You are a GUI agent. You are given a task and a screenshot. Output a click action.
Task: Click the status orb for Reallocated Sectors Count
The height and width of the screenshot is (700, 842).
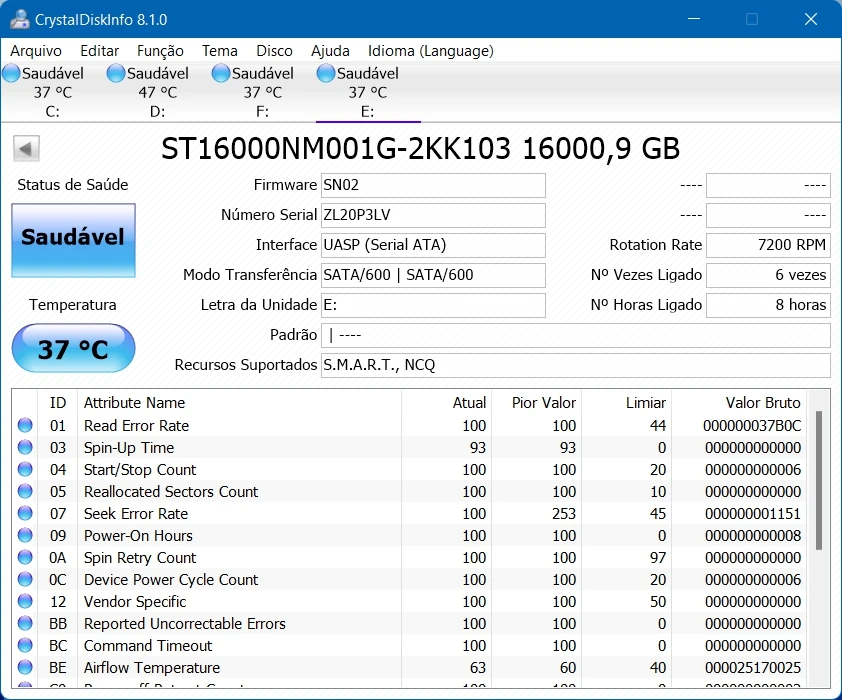26,492
